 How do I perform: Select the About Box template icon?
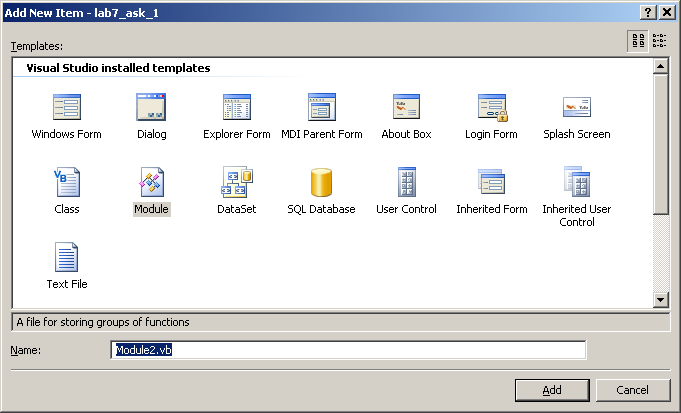click(407, 106)
